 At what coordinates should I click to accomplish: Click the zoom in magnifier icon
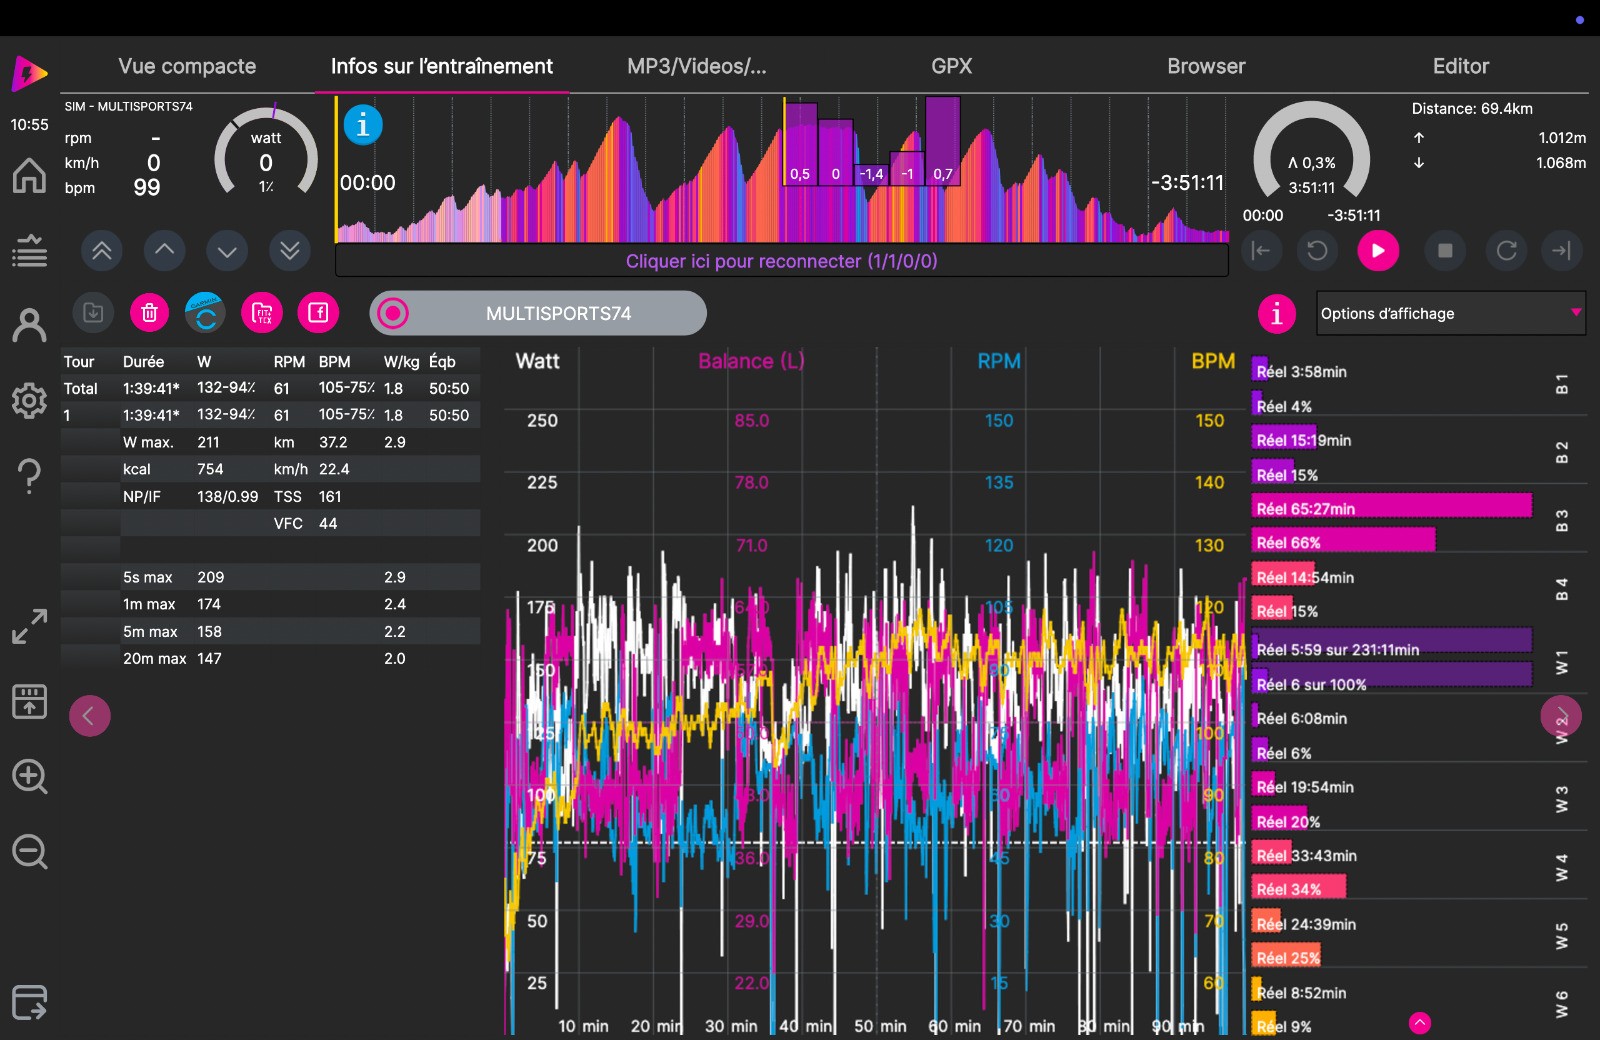point(29,777)
